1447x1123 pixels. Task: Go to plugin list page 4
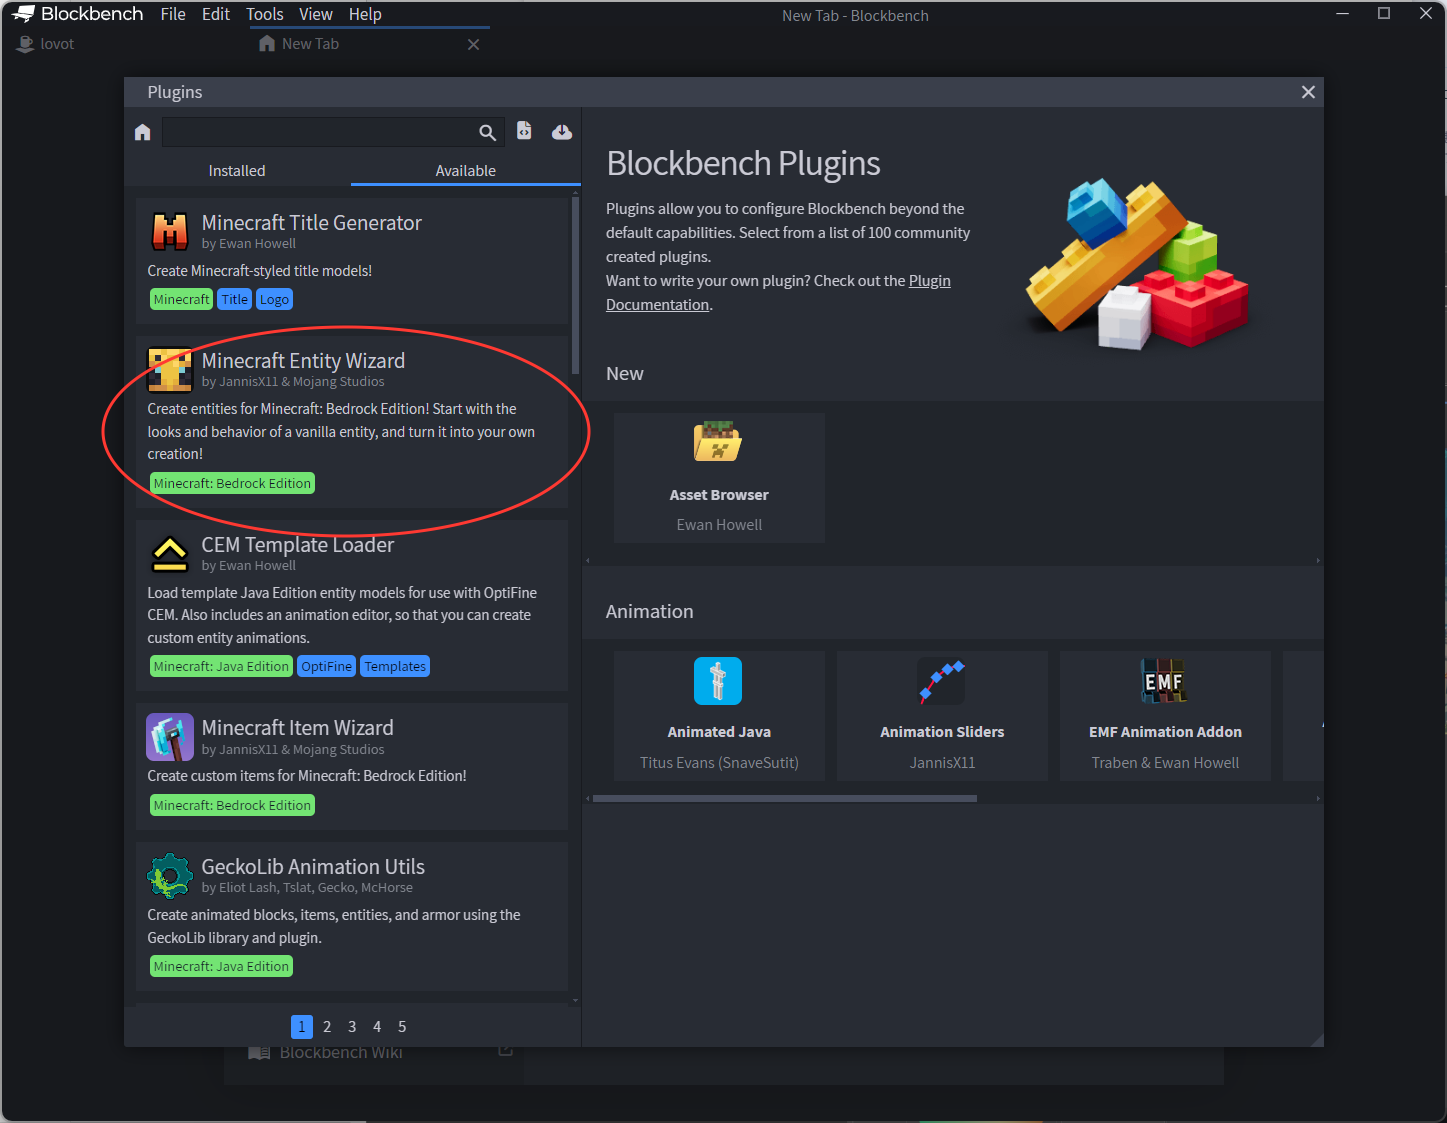[377, 1026]
